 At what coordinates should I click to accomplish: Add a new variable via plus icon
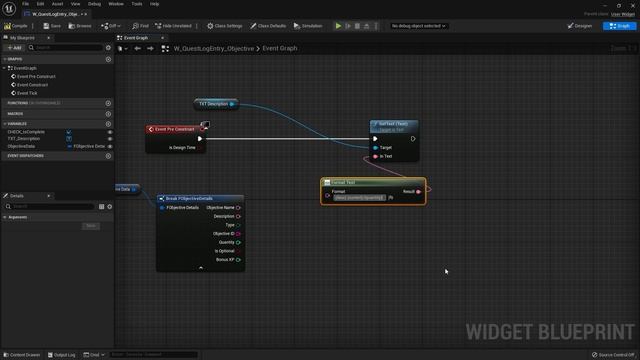pos(108,124)
